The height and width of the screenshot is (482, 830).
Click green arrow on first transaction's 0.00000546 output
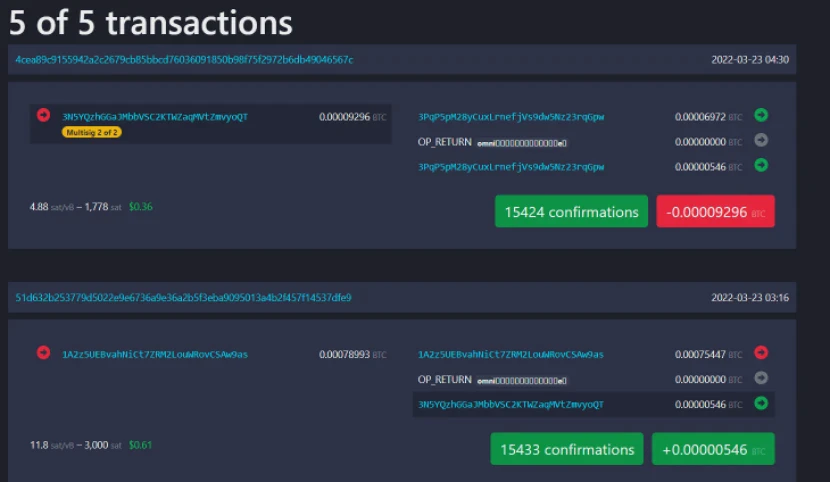761,166
